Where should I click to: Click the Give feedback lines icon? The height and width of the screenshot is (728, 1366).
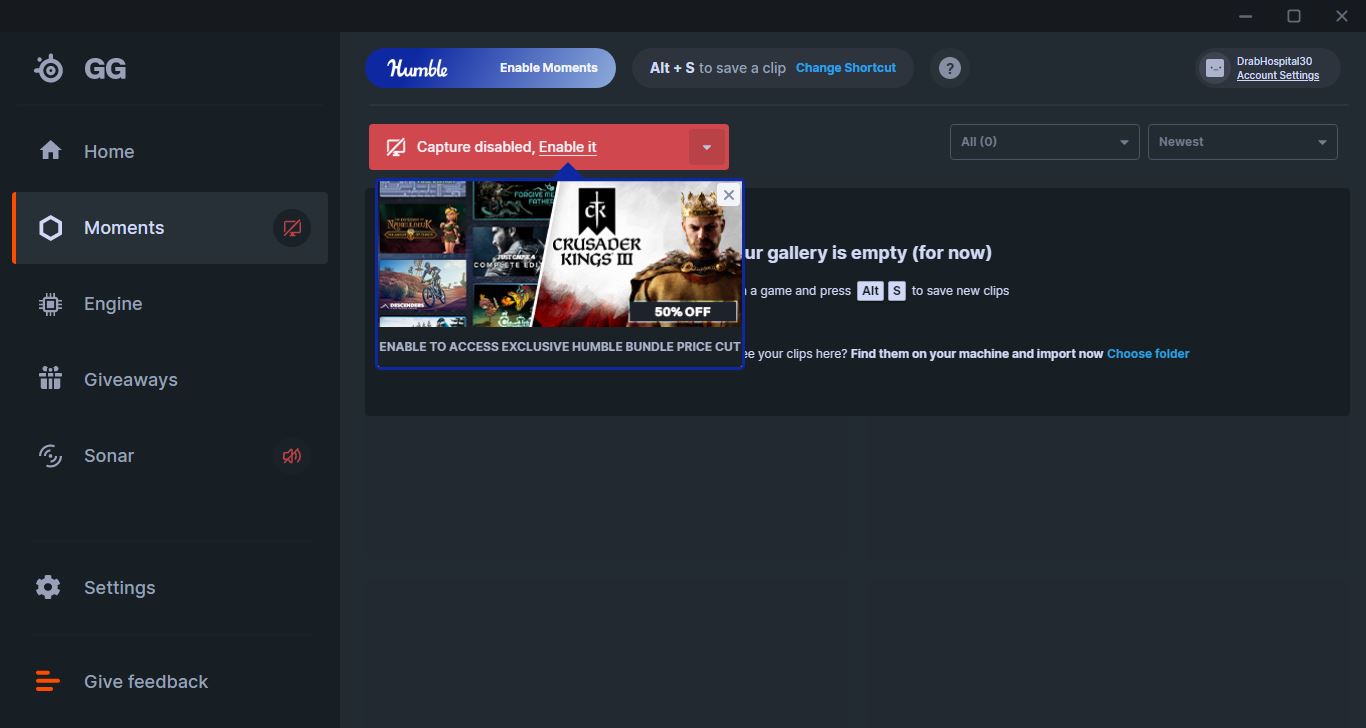point(48,681)
